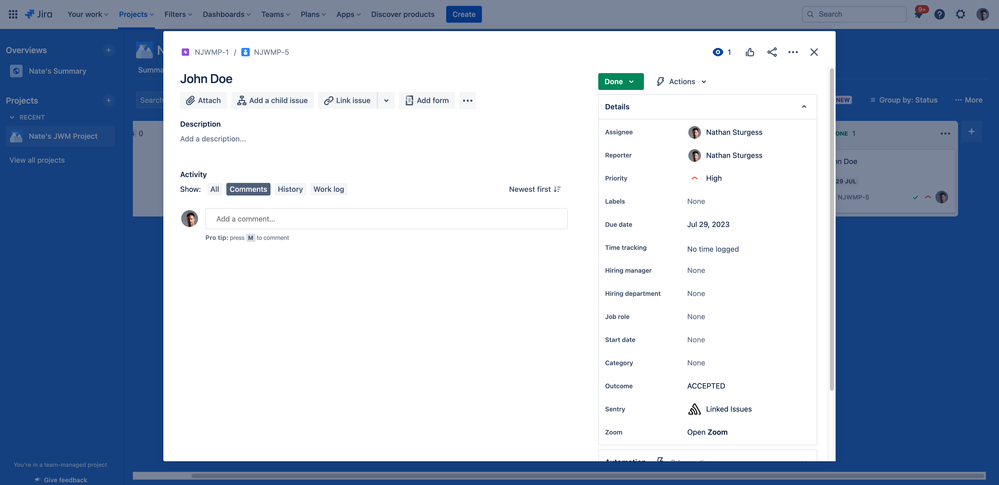
Task: Show Work log activity tab
Action: [329, 189]
